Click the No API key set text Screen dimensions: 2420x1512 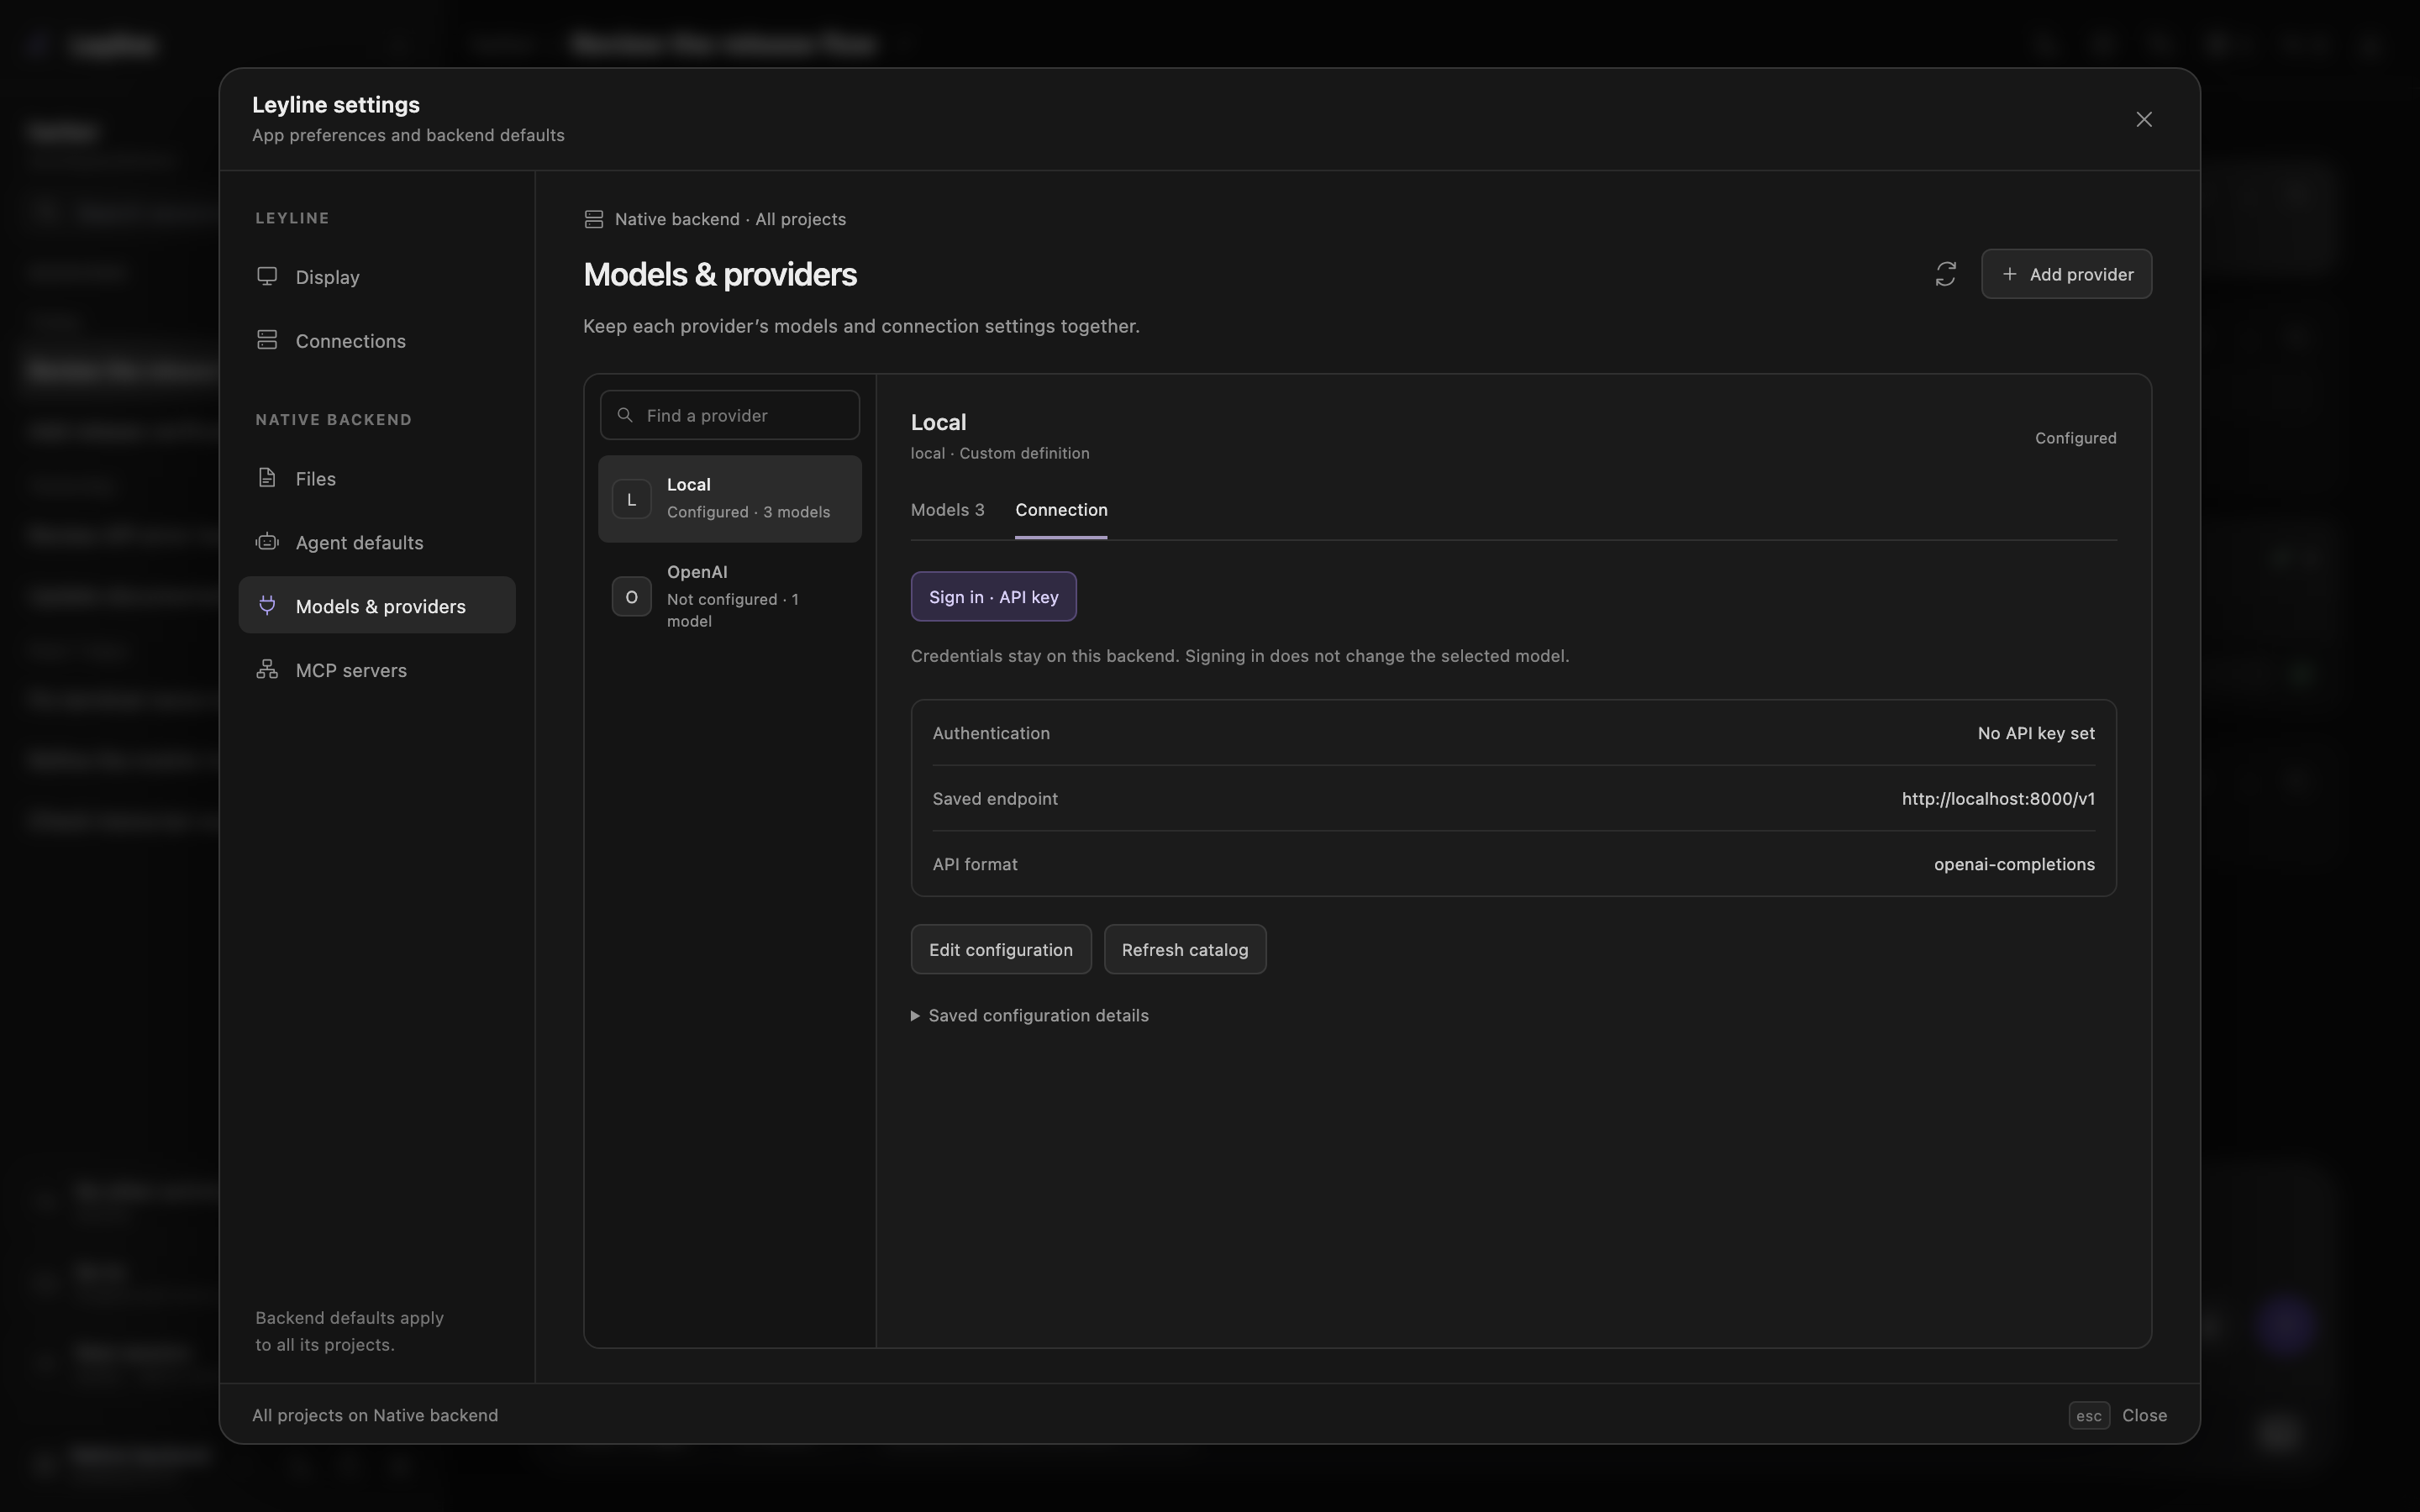(x=2036, y=734)
